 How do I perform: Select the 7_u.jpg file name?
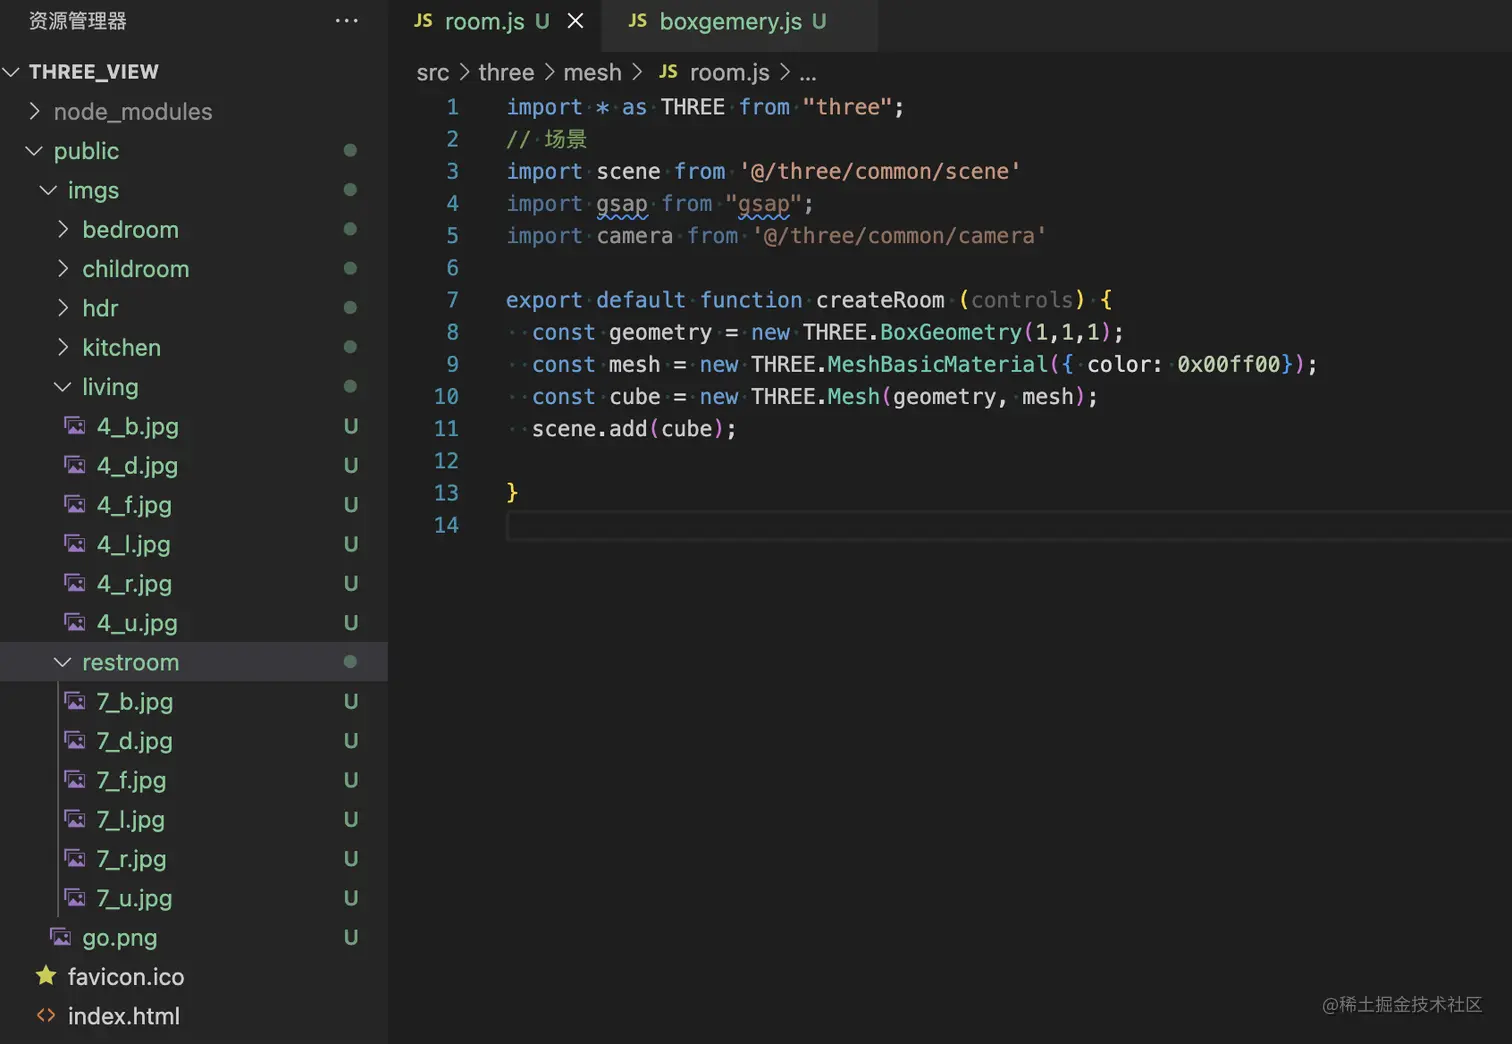click(134, 898)
